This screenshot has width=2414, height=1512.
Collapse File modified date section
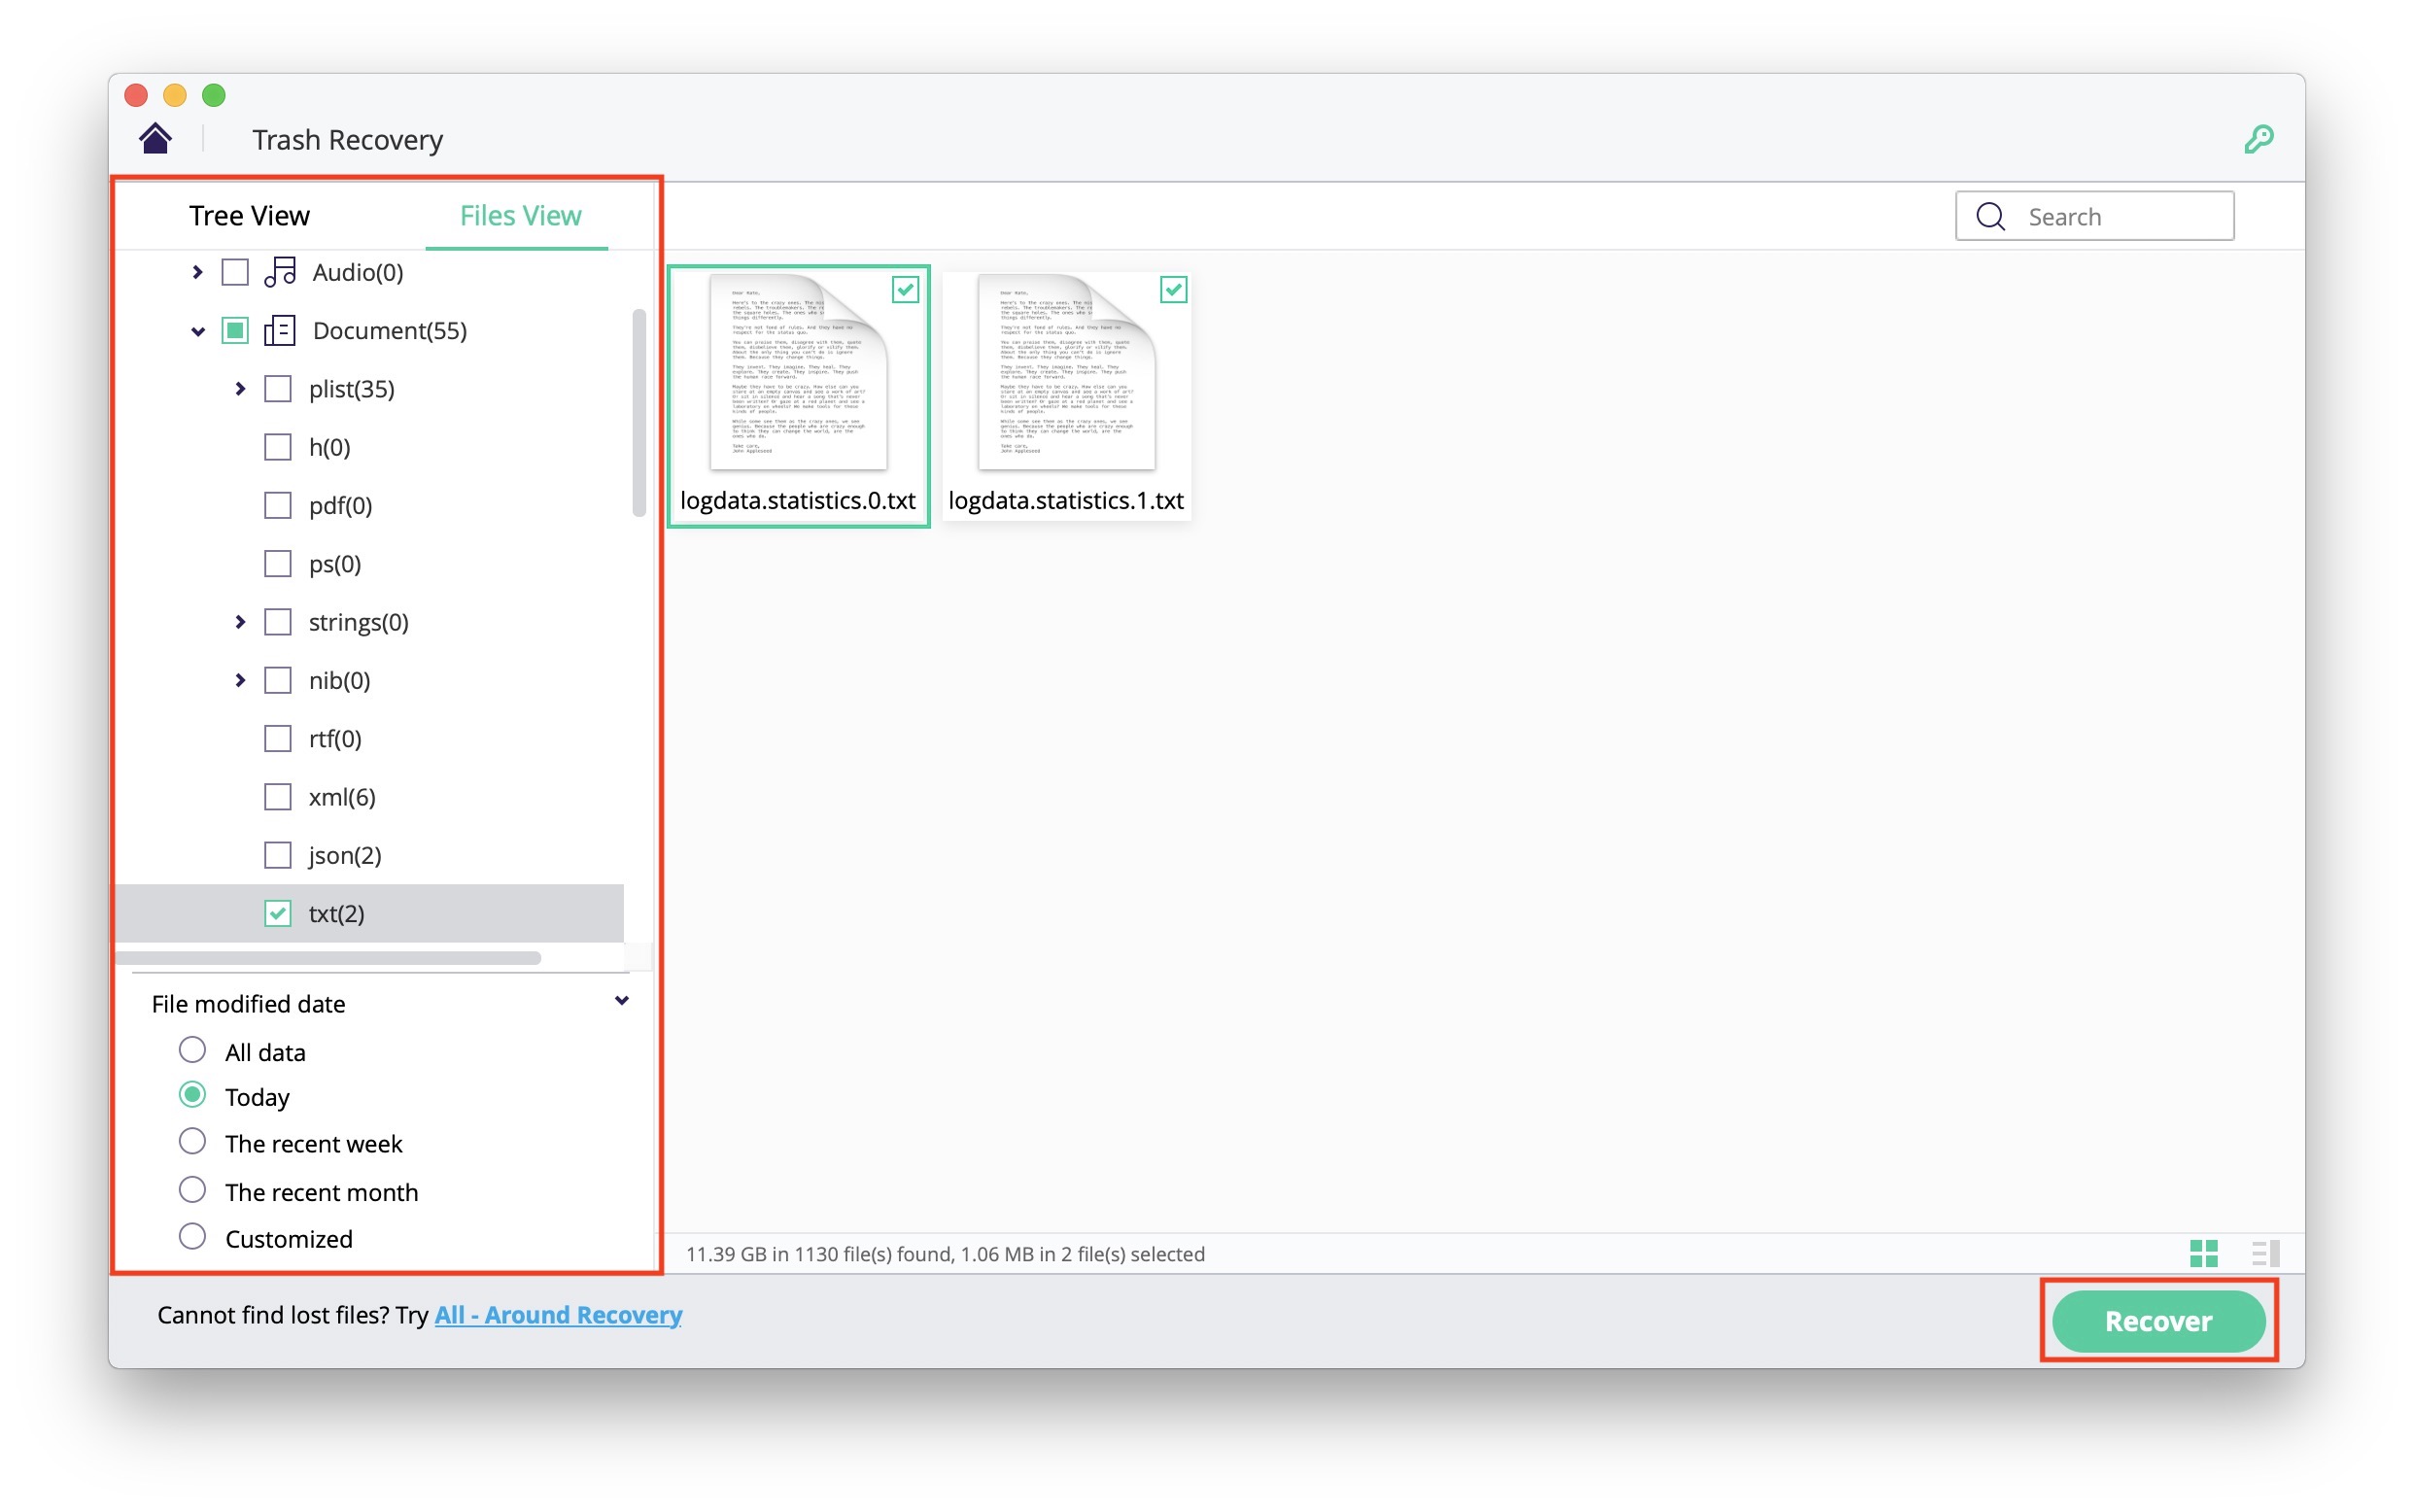(621, 1001)
